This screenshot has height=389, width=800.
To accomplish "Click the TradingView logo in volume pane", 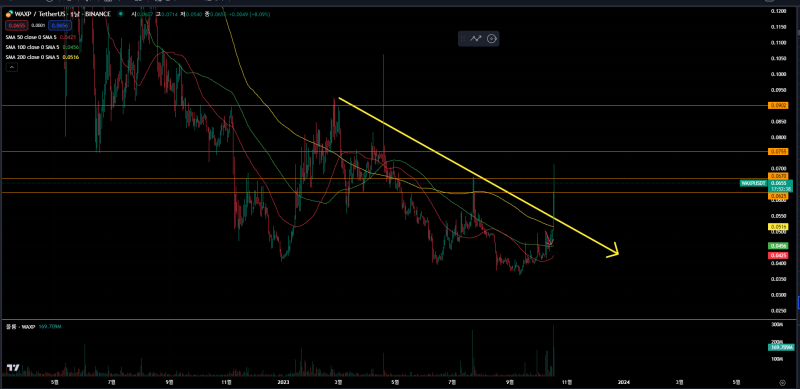I will 13,367.
